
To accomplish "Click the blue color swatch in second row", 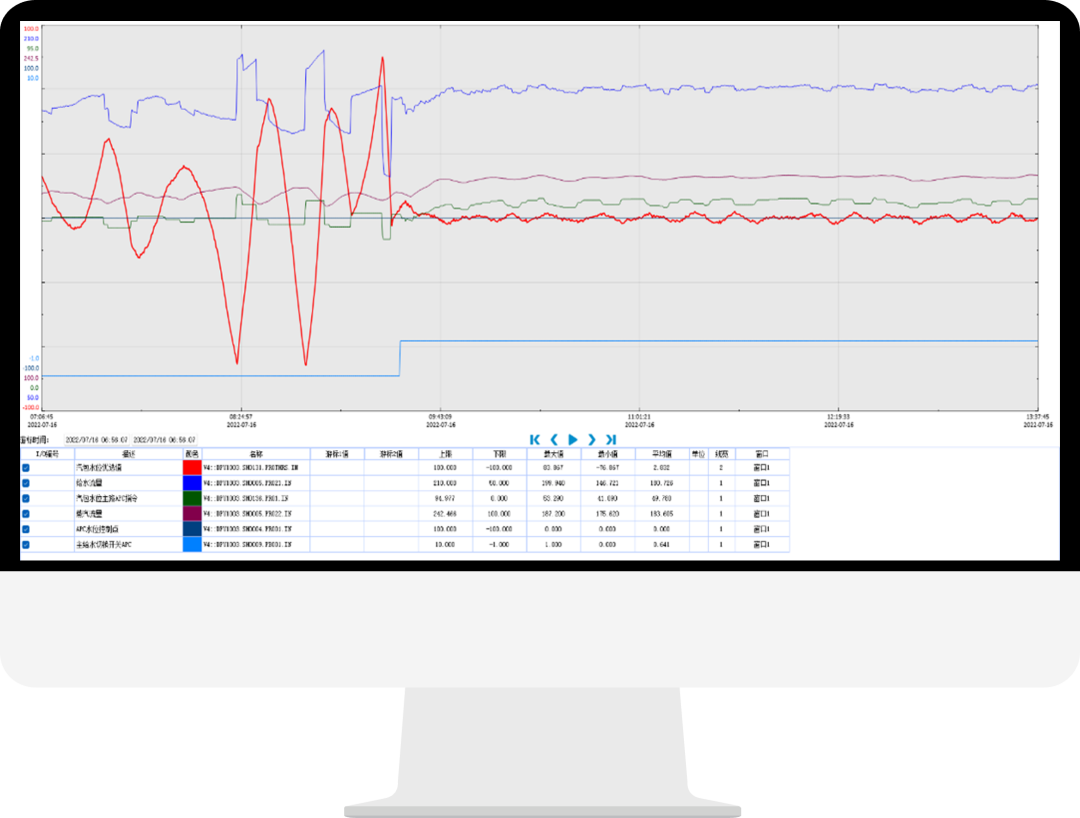I will [192, 482].
